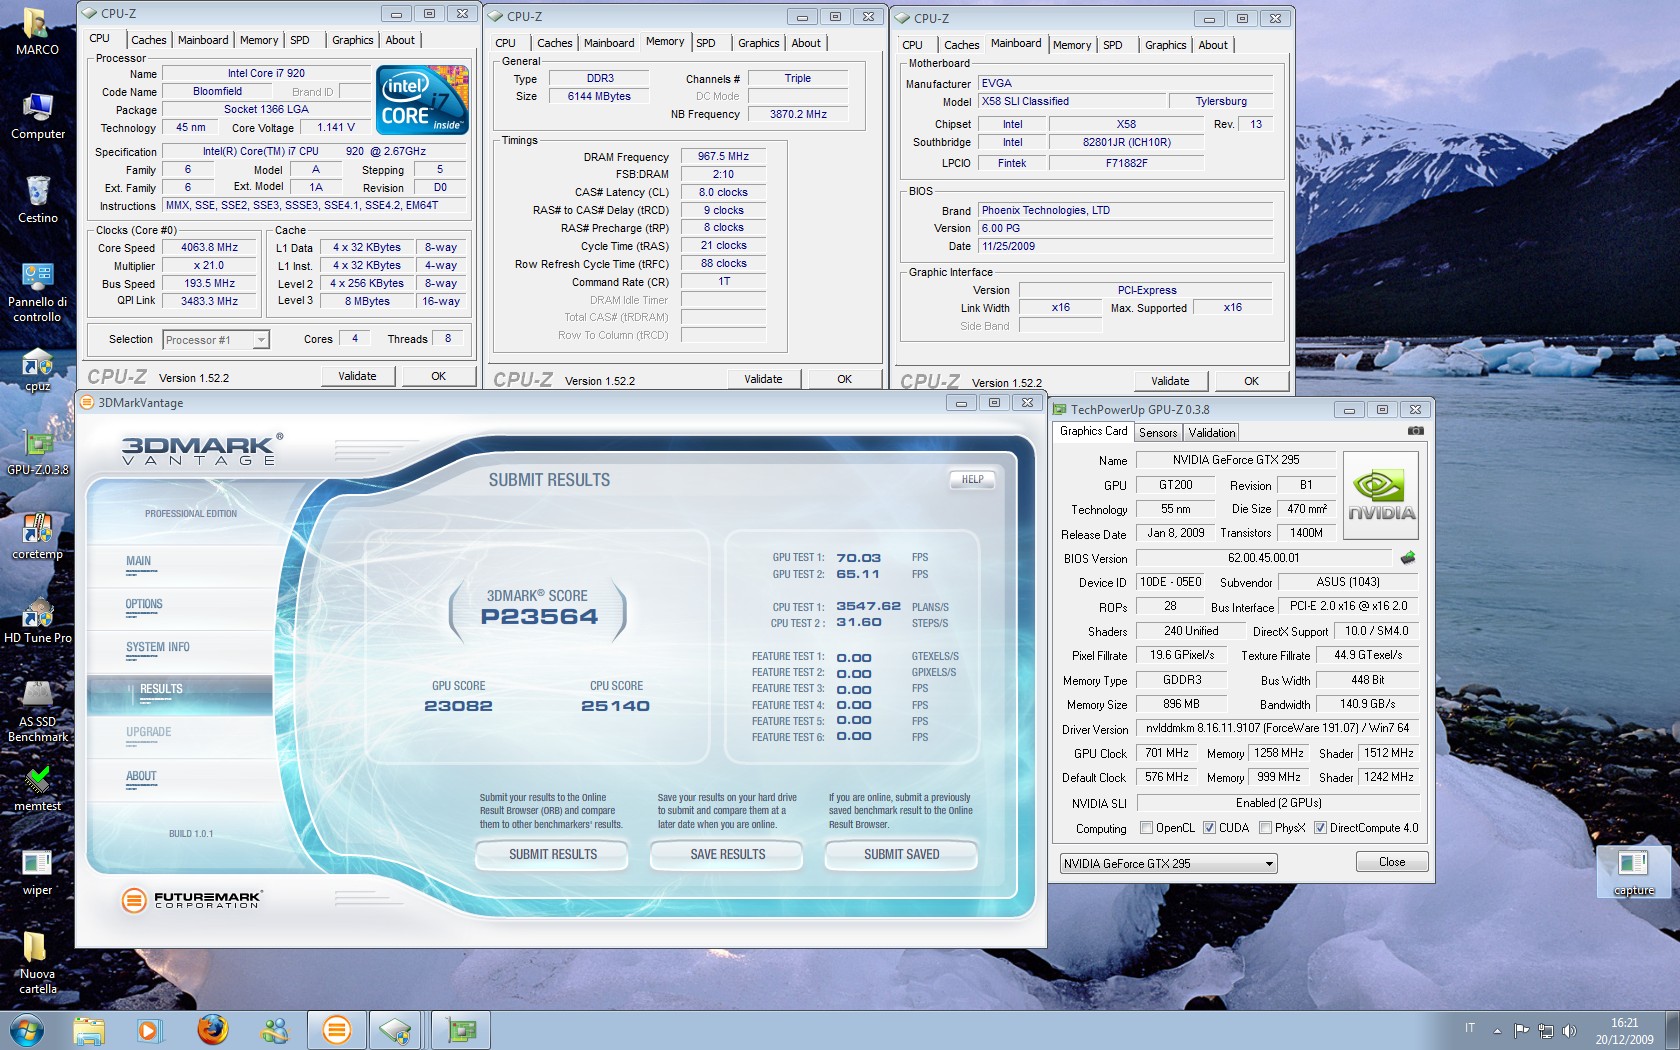The image size is (1680, 1050).
Task: Click the CPU SCORE value 25140
Action: tap(616, 706)
